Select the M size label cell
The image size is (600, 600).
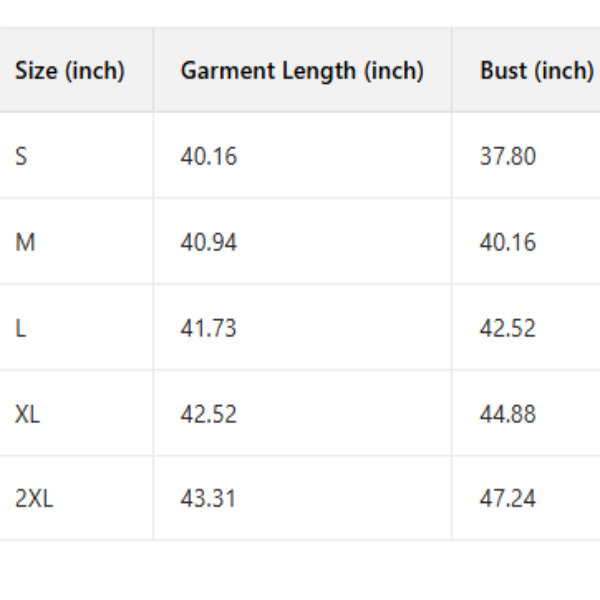(25, 242)
